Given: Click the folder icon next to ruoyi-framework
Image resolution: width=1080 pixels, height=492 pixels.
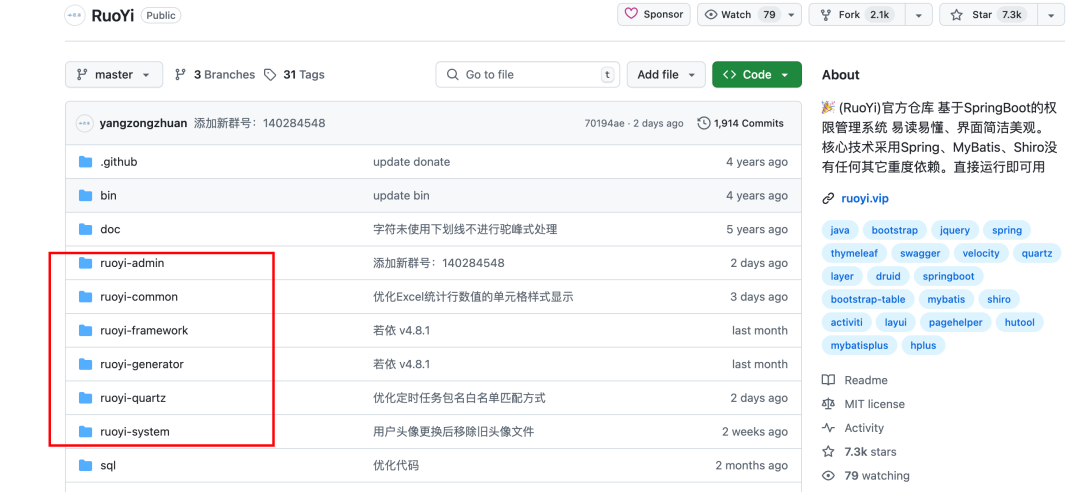Looking at the screenshot, I should [85, 331].
